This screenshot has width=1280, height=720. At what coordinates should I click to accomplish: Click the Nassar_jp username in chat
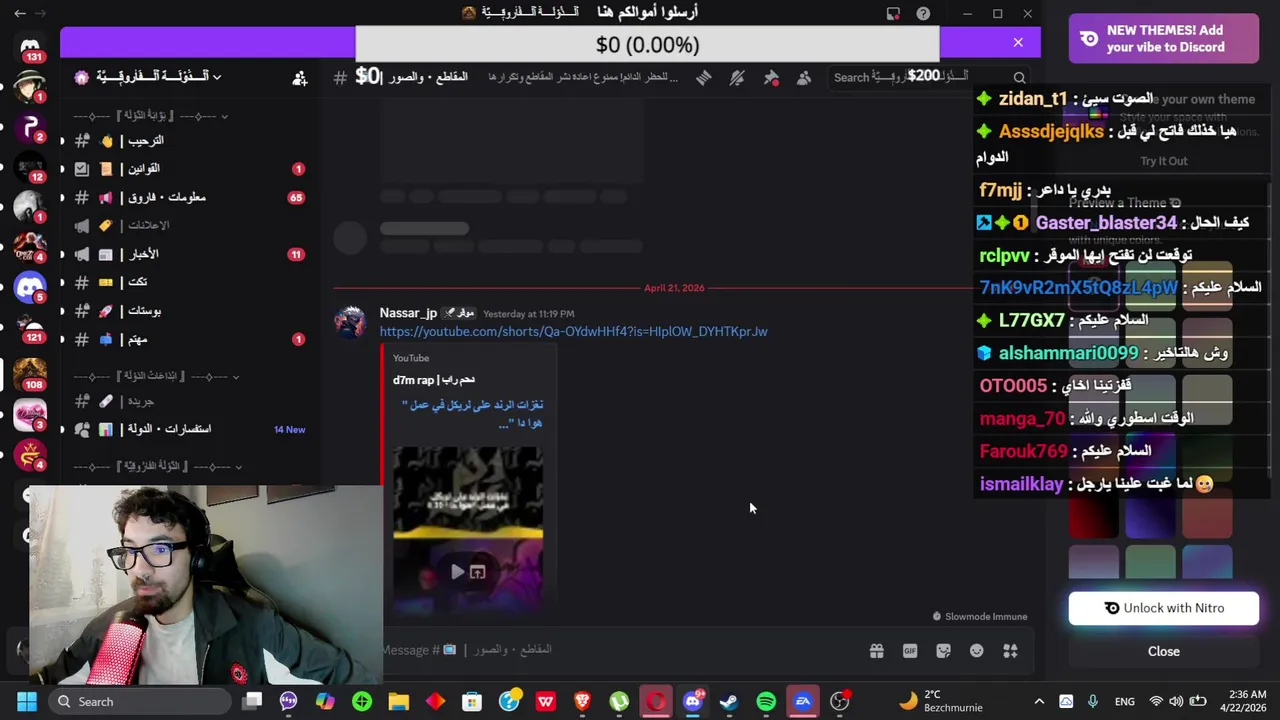[408, 313]
